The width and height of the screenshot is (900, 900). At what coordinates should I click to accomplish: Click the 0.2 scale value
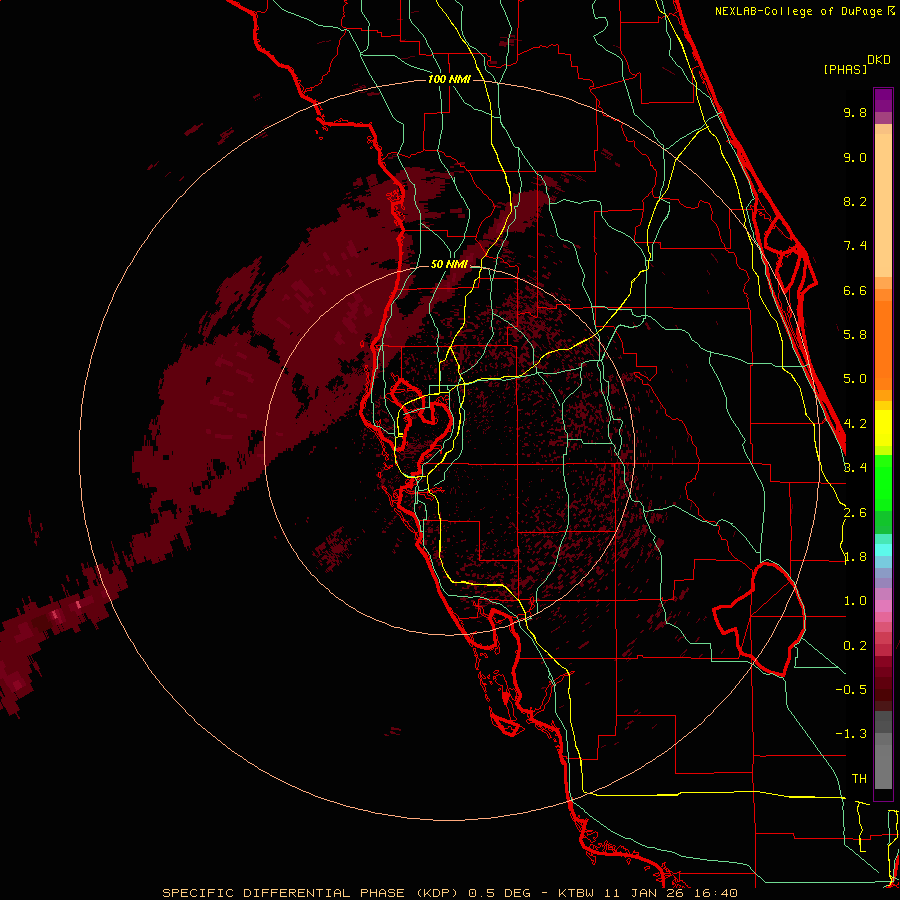click(x=855, y=646)
